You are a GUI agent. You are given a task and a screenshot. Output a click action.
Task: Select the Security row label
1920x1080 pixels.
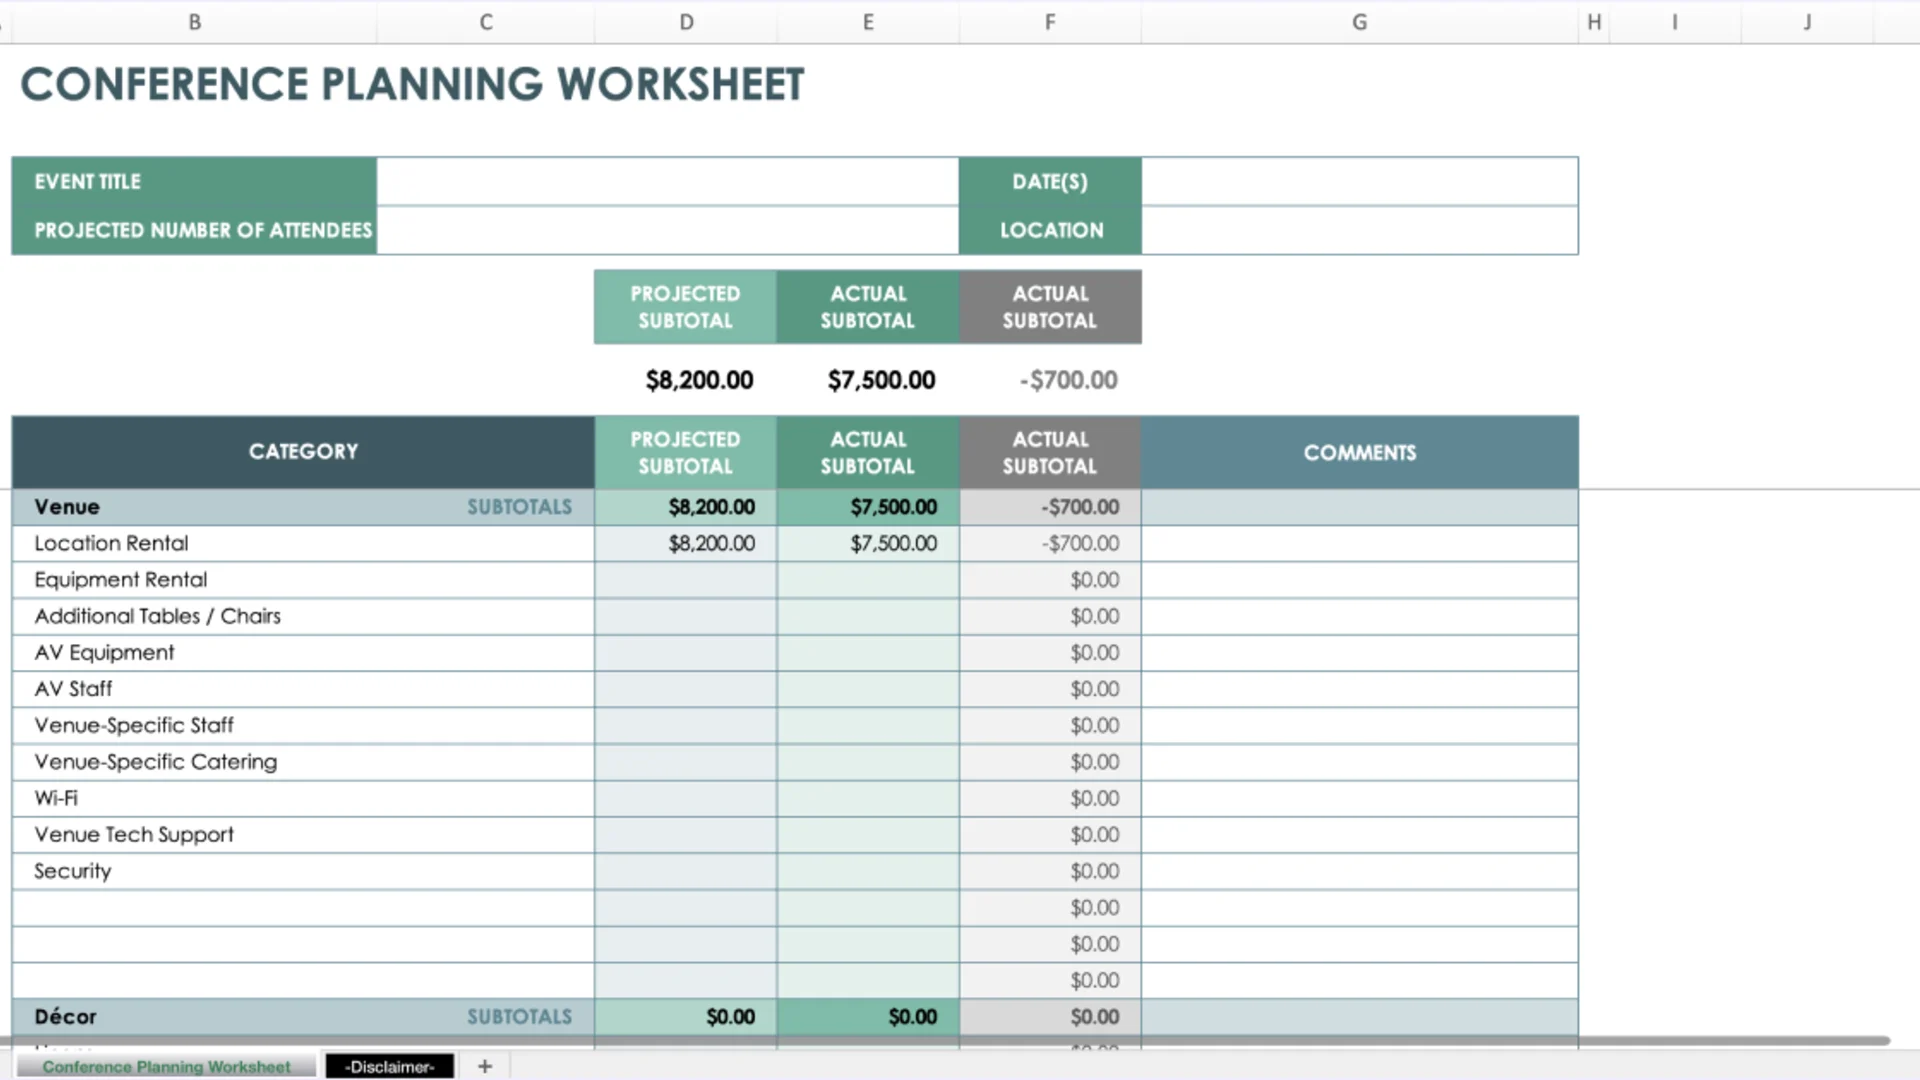click(73, 871)
